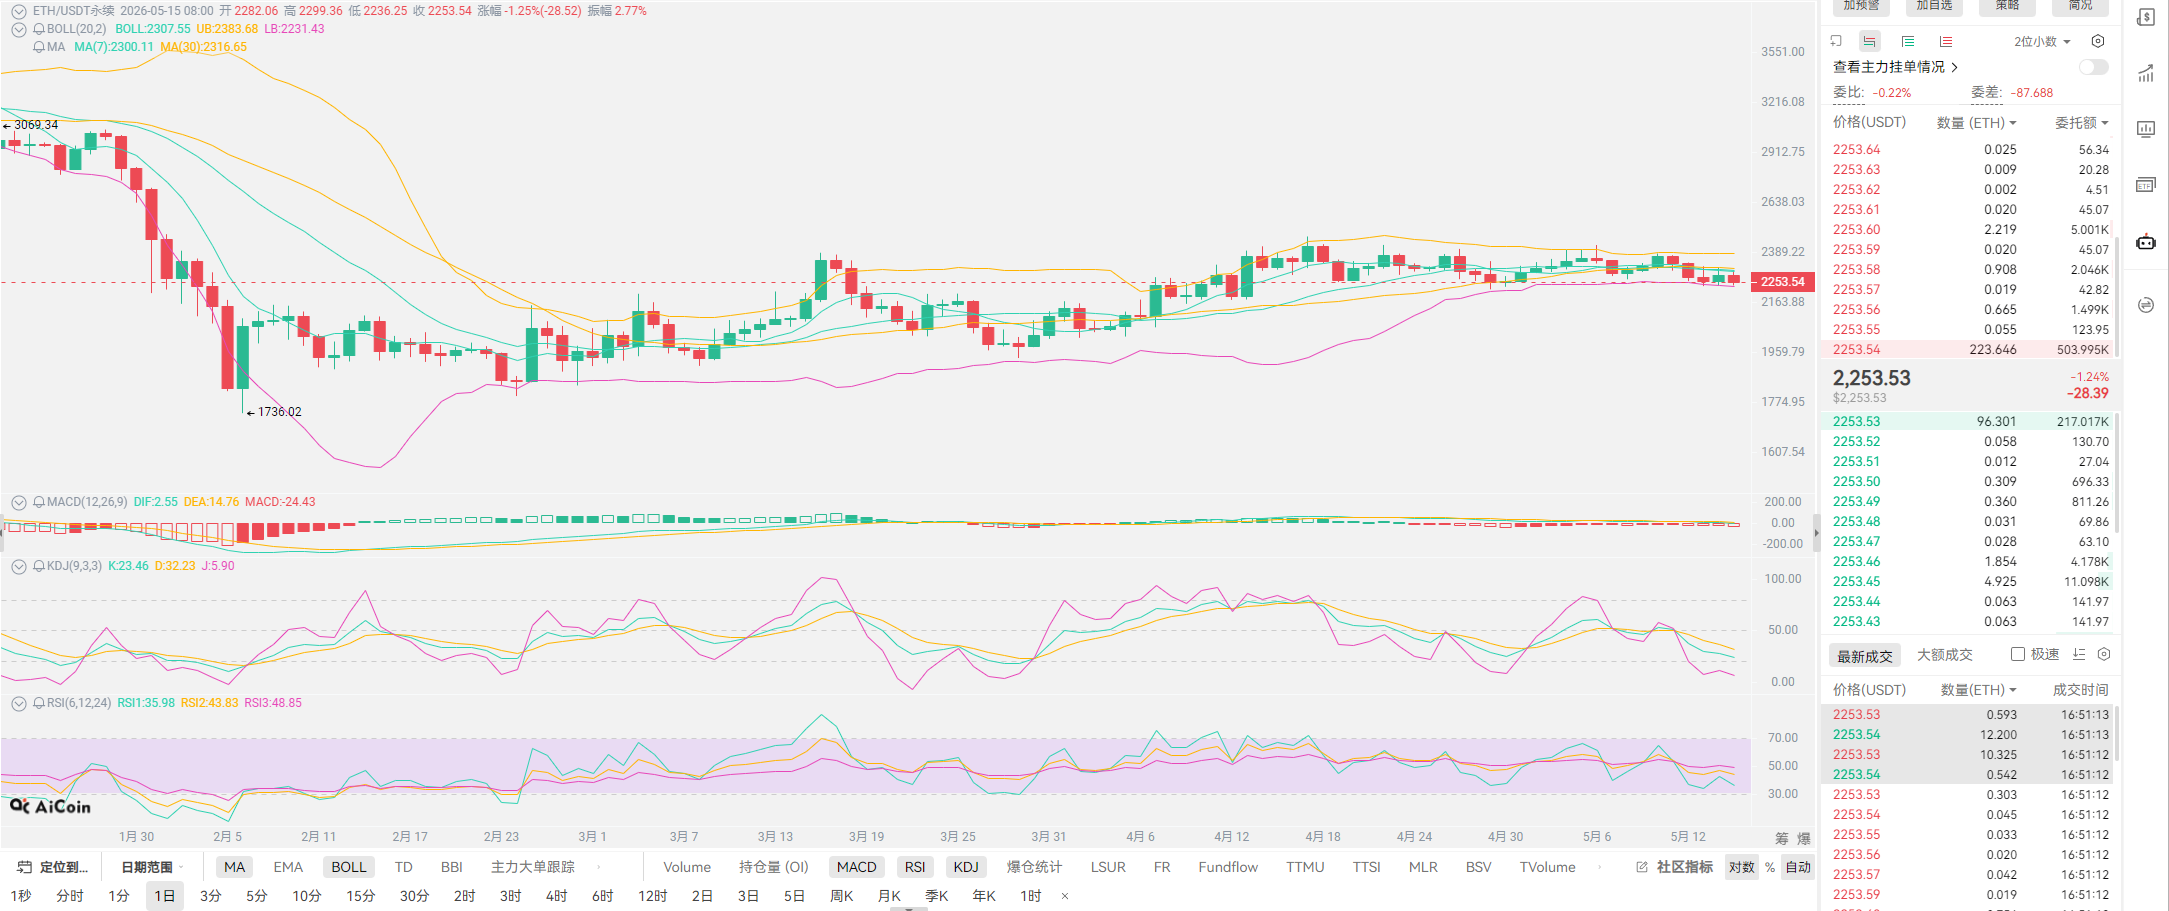Check the 极速 checkbox
The image size is (2169, 911).
2018,654
